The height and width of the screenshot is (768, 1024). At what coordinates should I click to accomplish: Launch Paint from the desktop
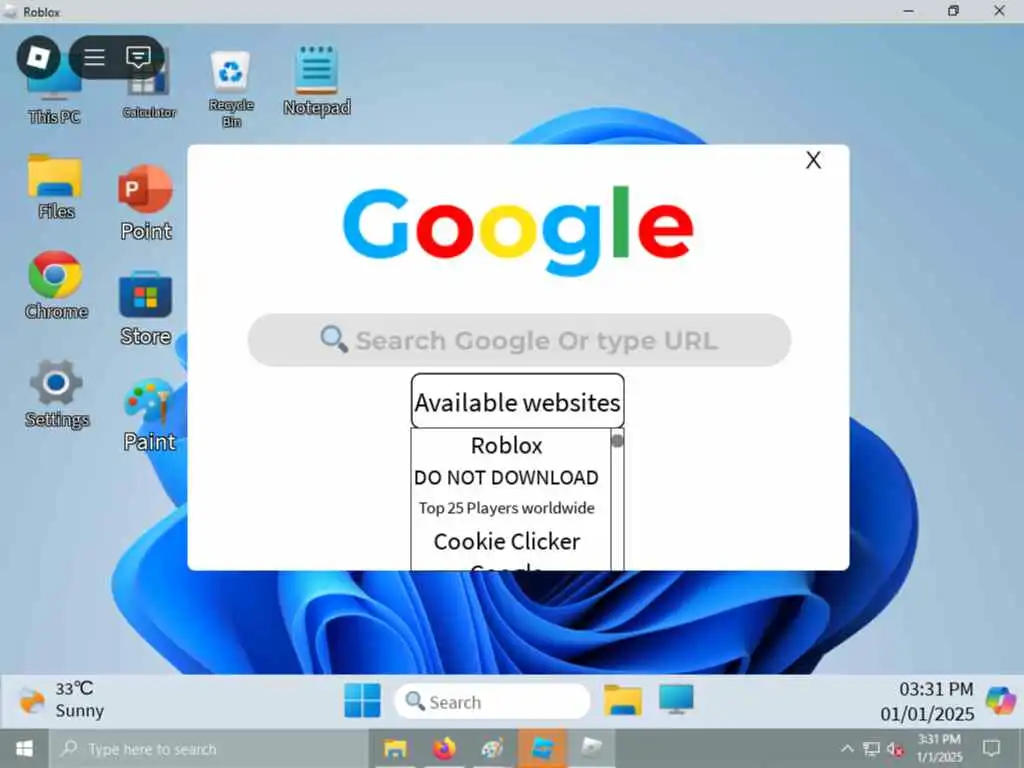coord(150,415)
